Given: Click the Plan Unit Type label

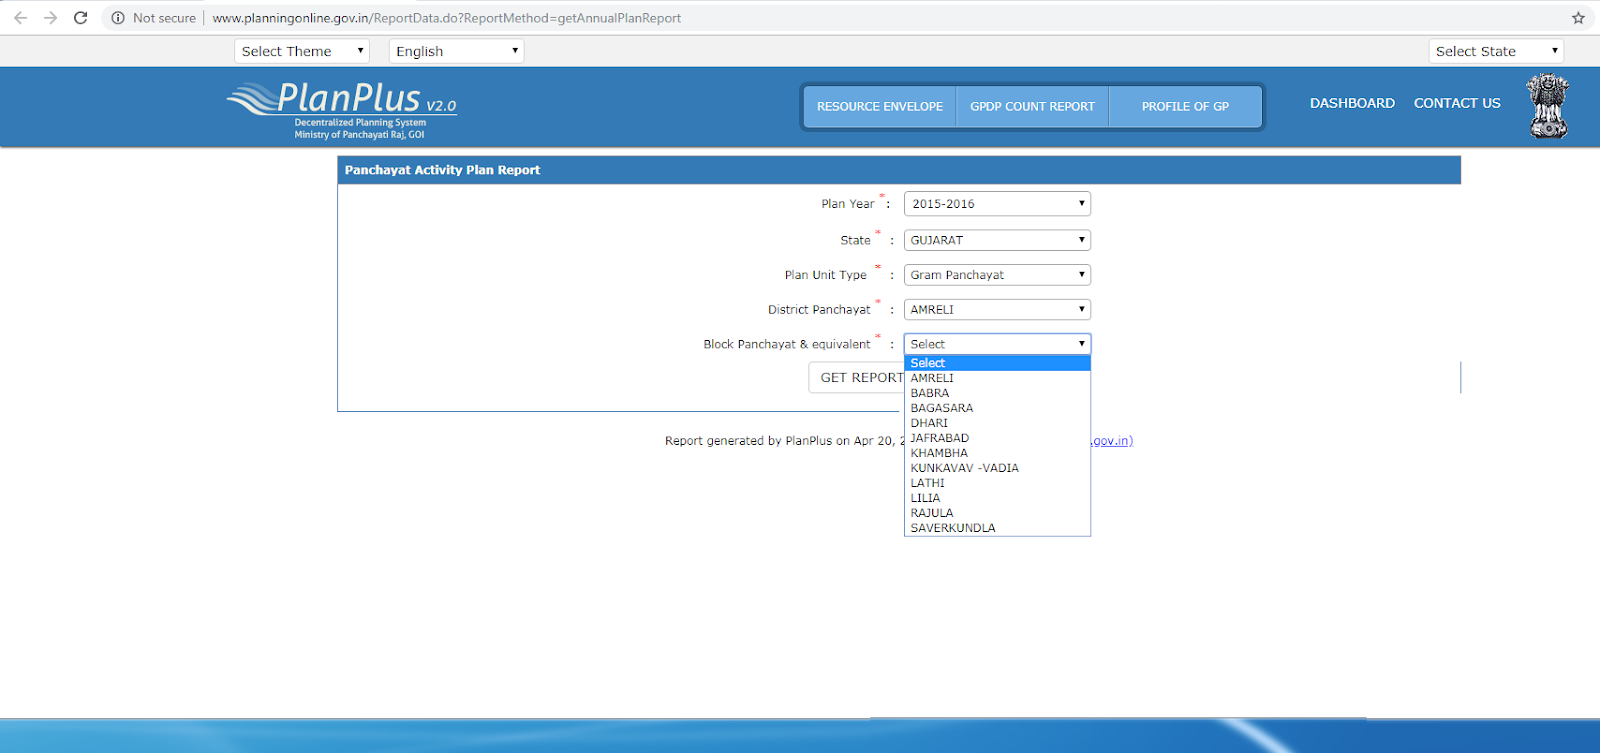Looking at the screenshot, I should click(x=826, y=275).
